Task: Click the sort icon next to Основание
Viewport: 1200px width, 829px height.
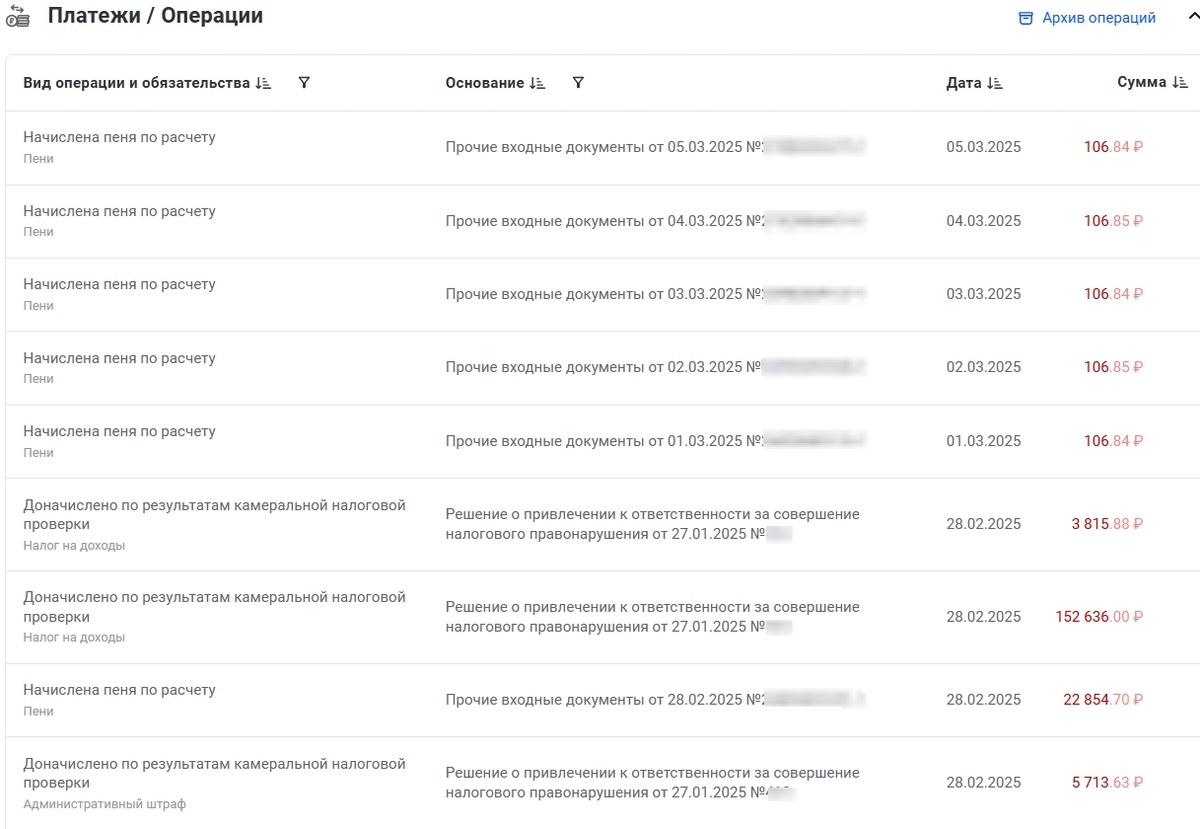Action: 537,83
